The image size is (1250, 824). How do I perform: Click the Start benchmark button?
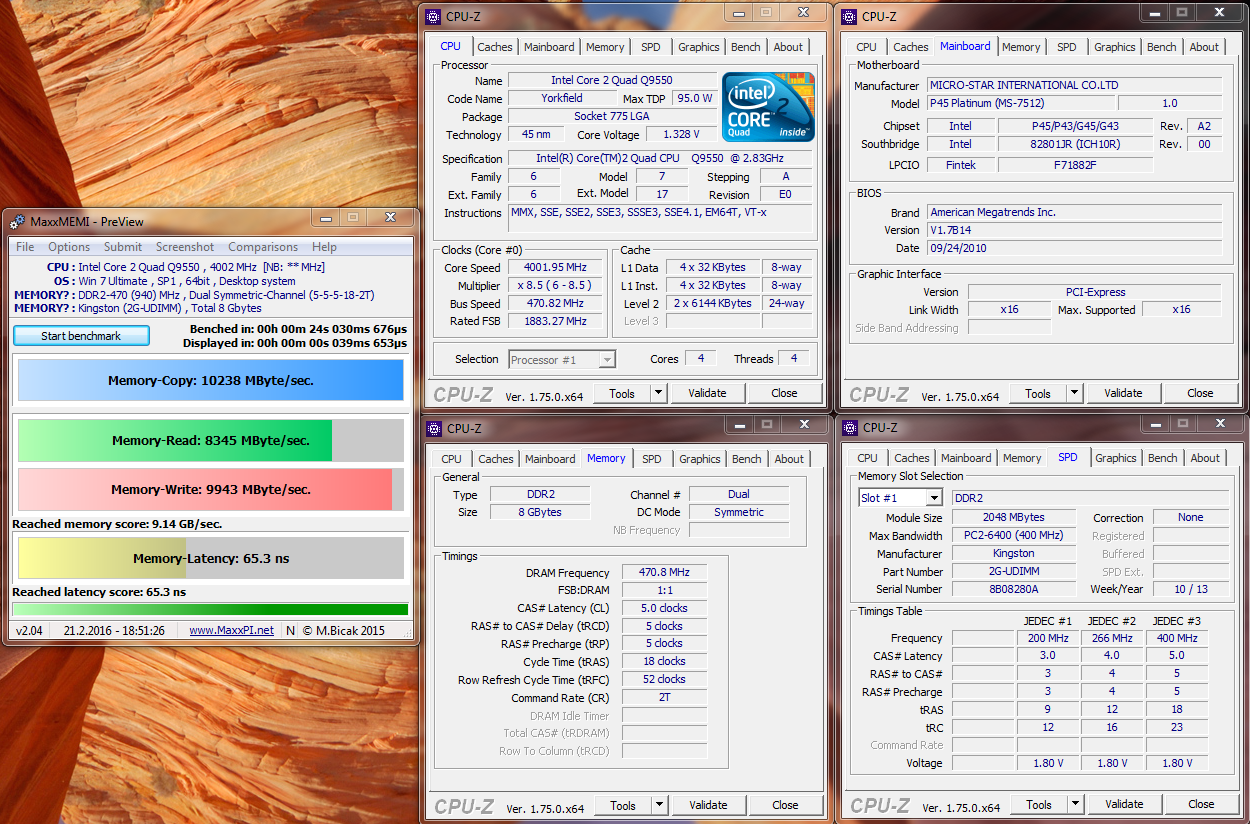click(81, 336)
